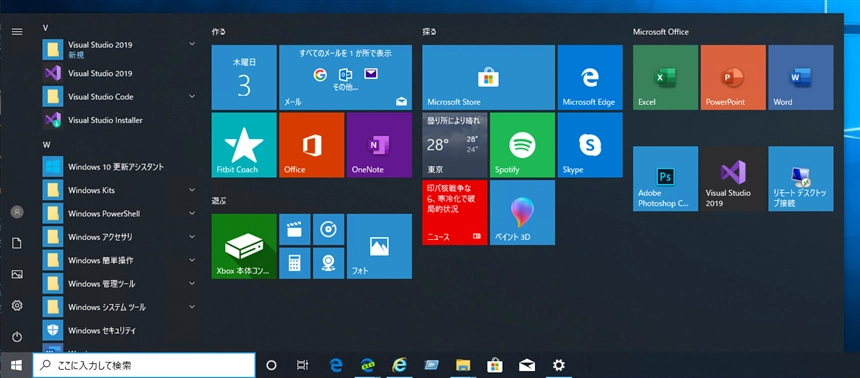Open the Excel tile
The height and width of the screenshot is (378, 860).
point(665,77)
